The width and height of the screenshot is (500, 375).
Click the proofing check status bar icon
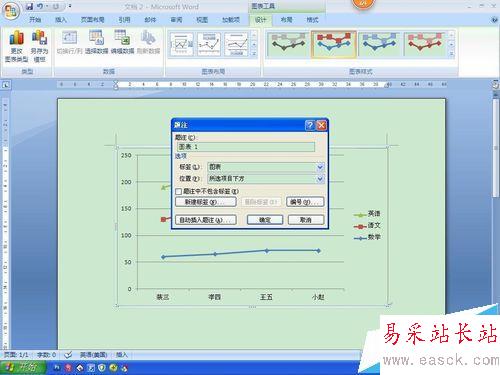68,355
